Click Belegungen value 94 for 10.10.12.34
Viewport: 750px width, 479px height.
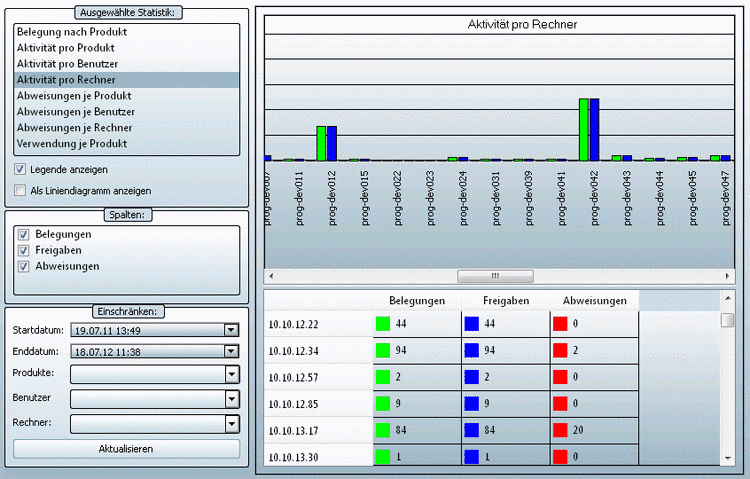pos(401,350)
